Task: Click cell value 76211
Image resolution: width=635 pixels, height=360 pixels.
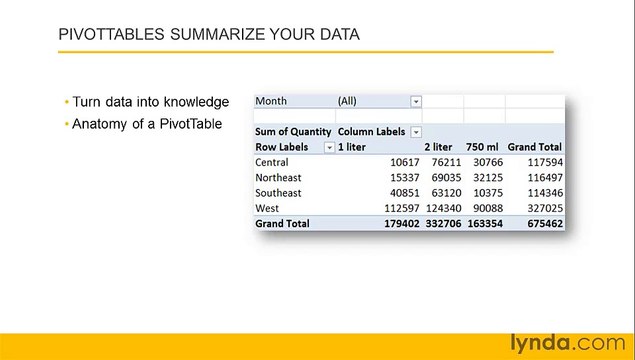Action: pyautogui.click(x=446, y=162)
